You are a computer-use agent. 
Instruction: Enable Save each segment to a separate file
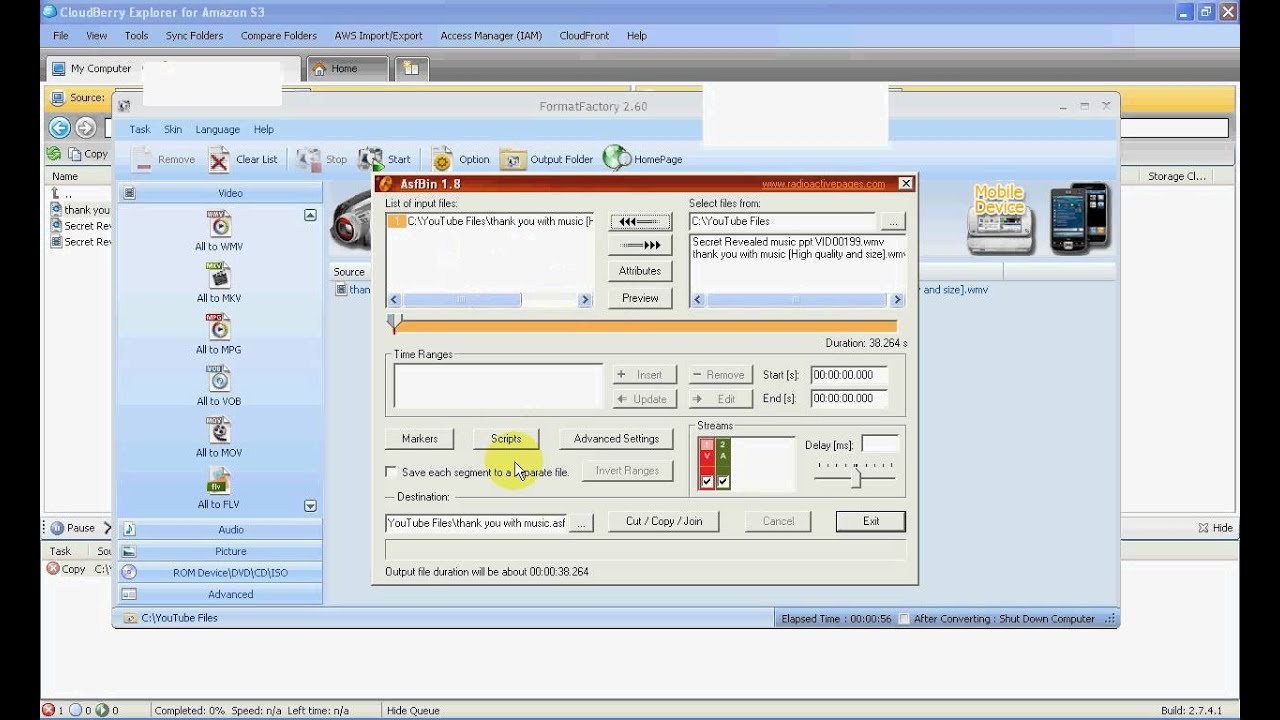[x=391, y=472]
